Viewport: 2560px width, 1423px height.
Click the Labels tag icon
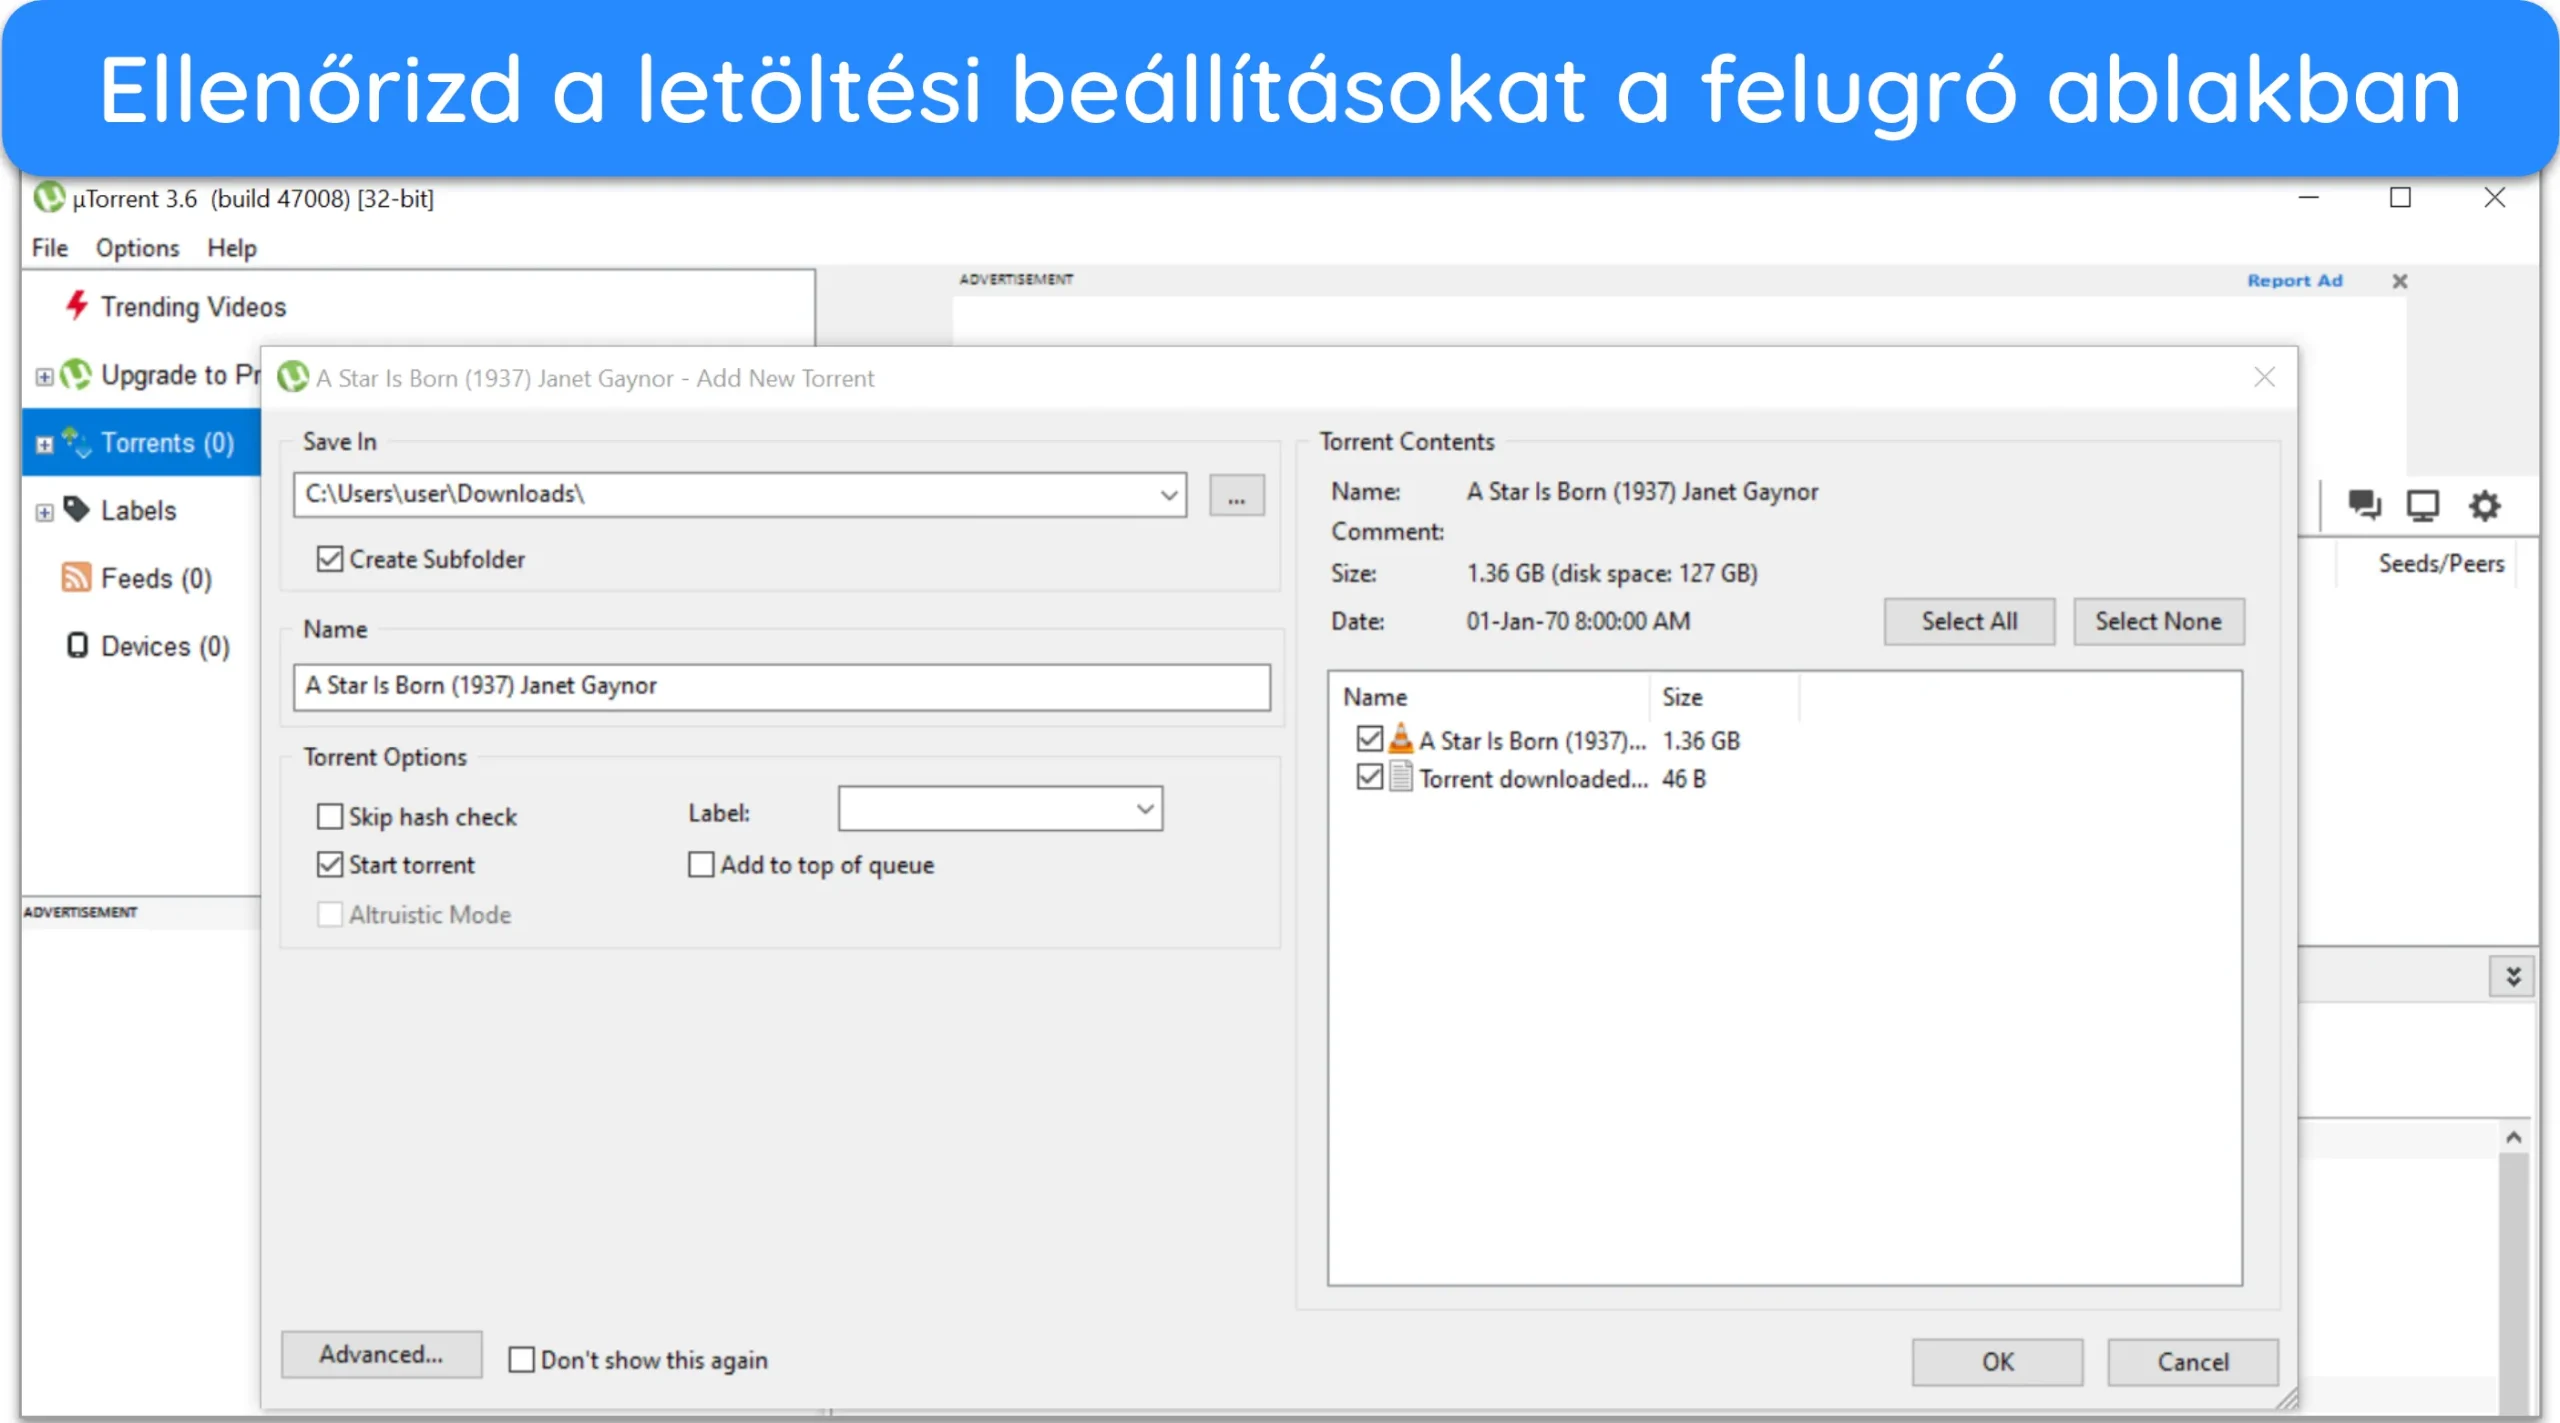77,509
